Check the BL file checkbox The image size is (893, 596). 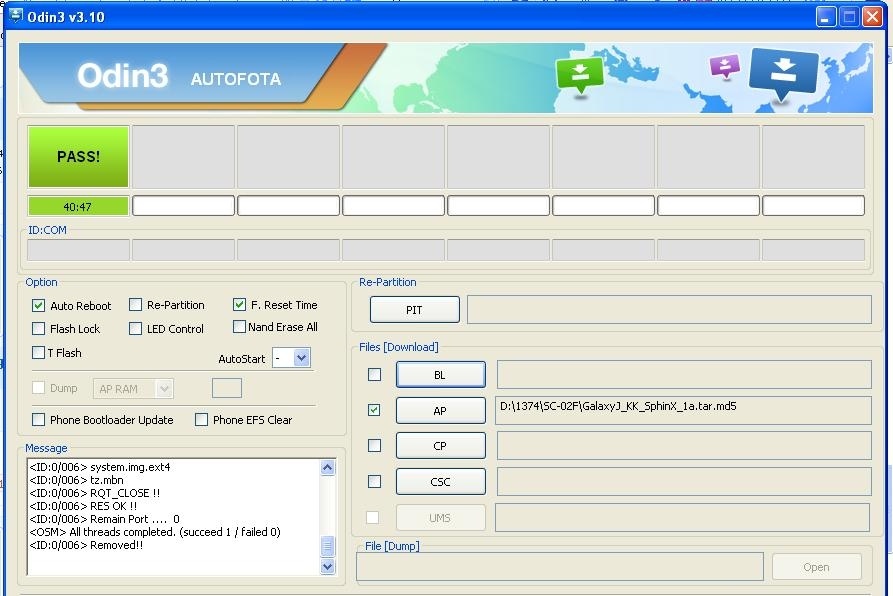(x=374, y=375)
